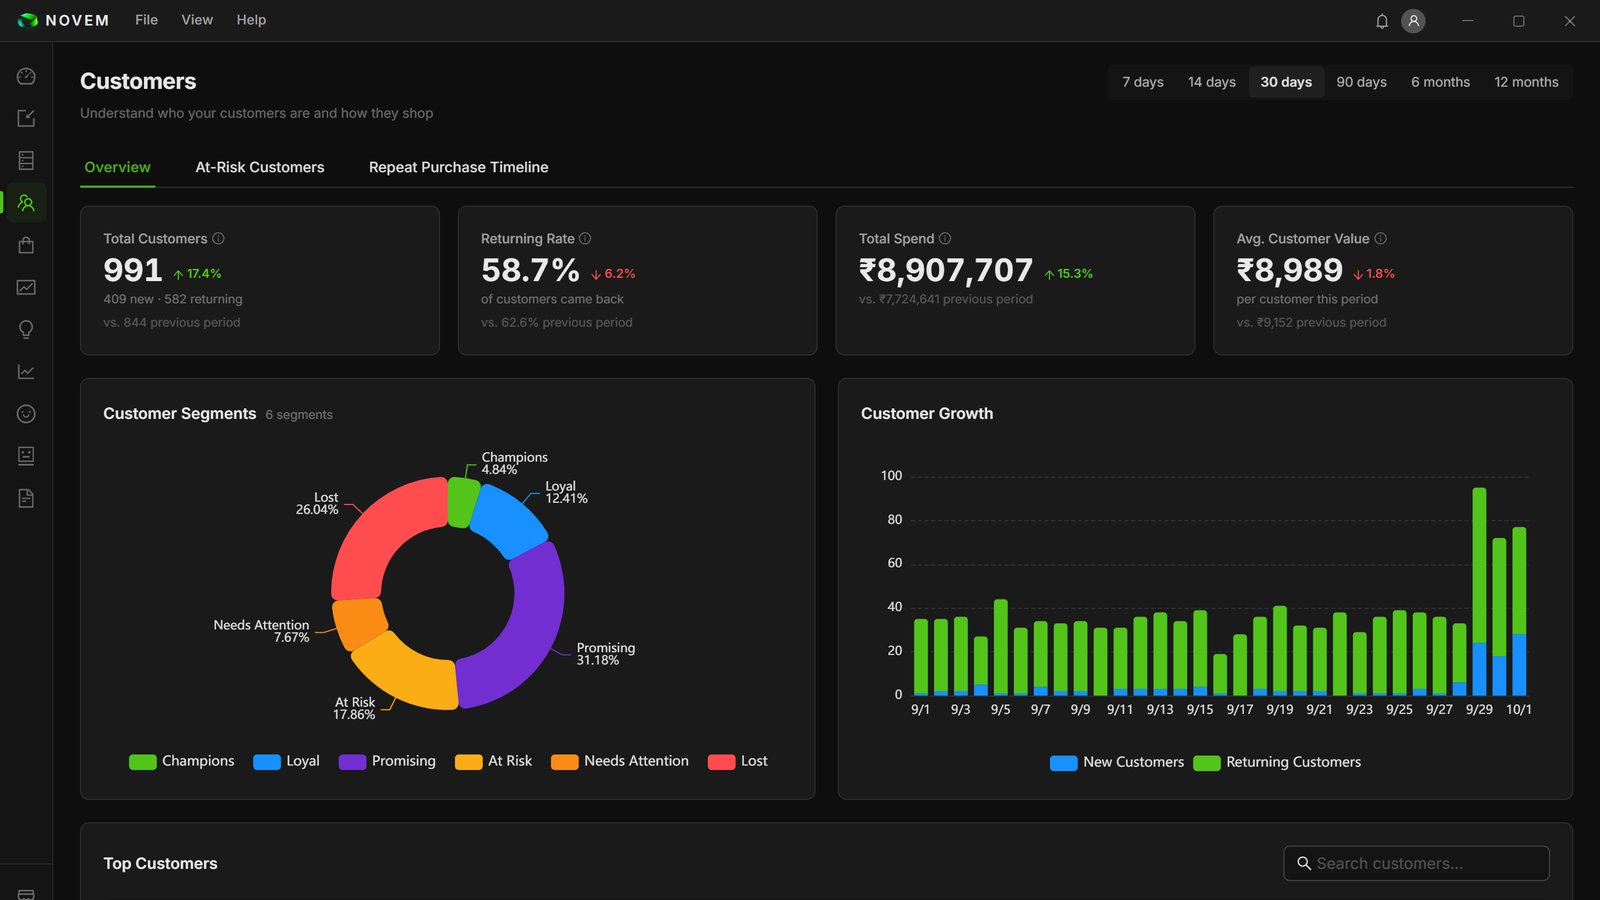Open the dashboard gauge icon in the sidebar
Viewport: 1600px width, 900px height.
26,76
